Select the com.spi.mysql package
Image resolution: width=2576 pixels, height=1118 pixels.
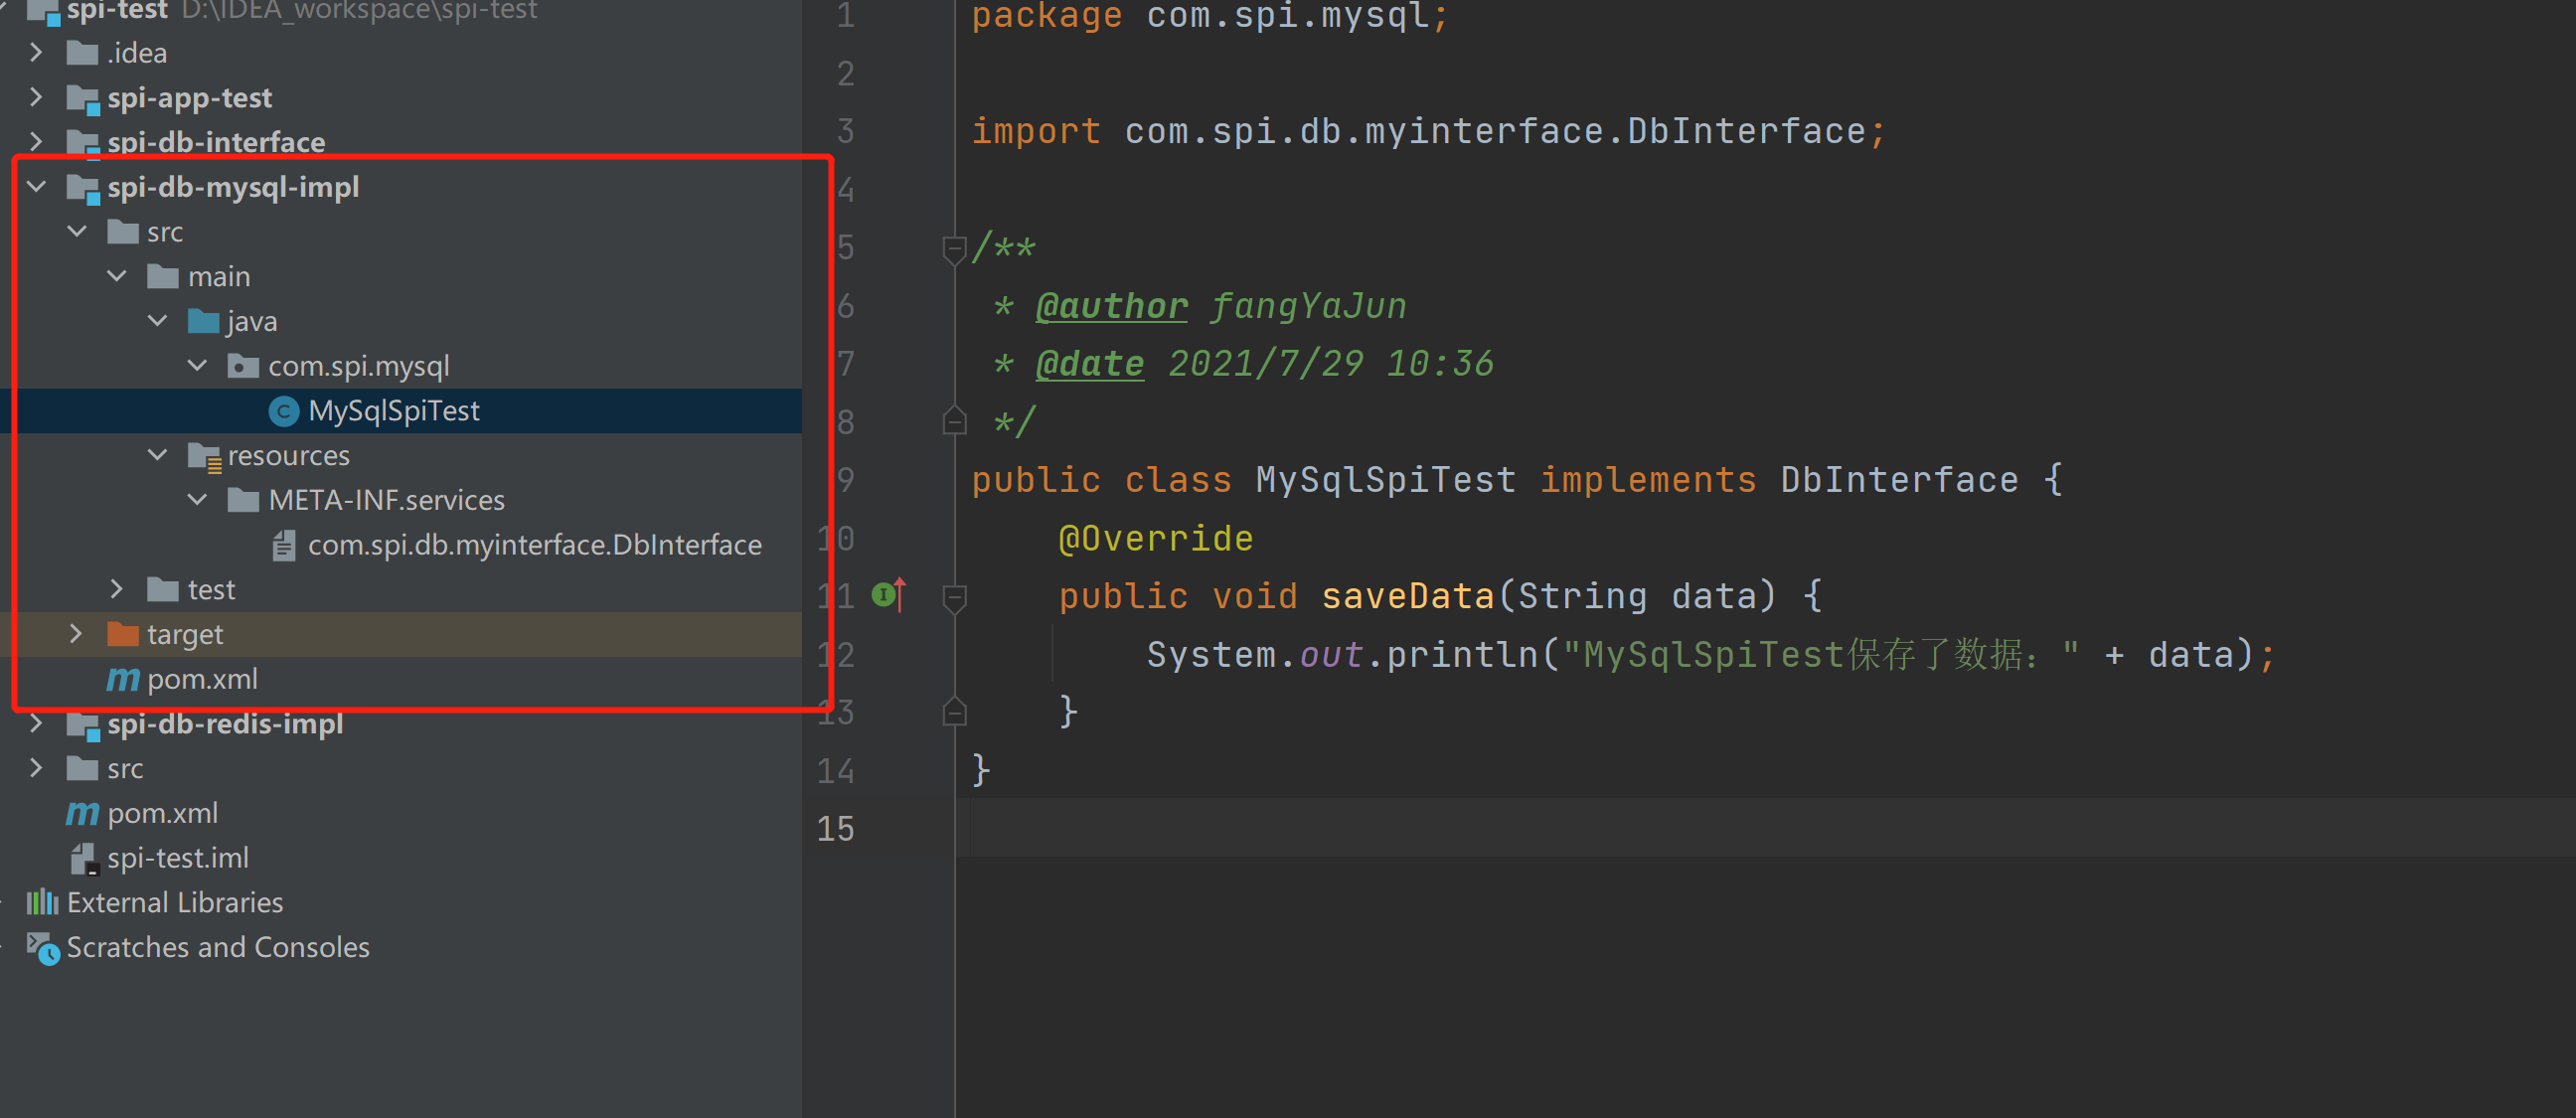358,366
